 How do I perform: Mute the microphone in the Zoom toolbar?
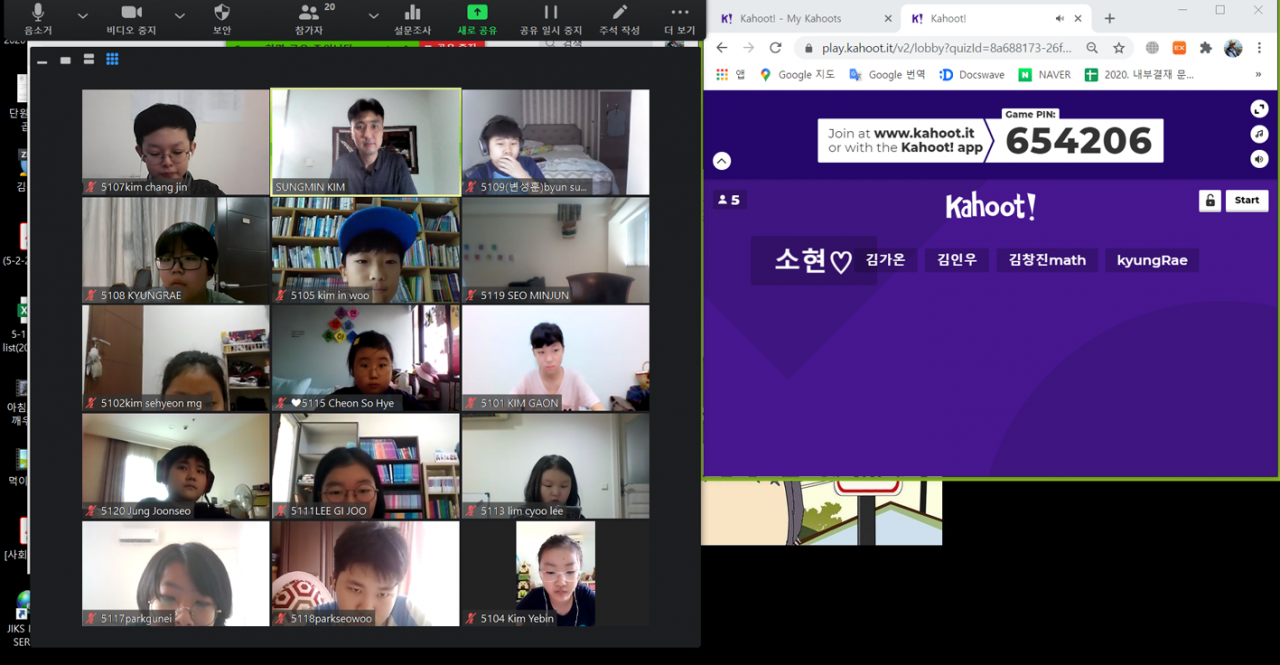tap(38, 19)
